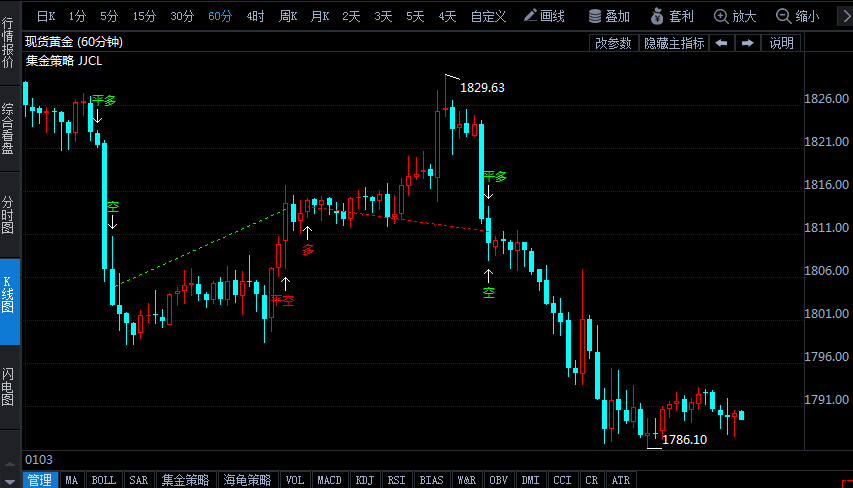Click the 0103 date label
Screen dimensions: 853x488
point(39,460)
